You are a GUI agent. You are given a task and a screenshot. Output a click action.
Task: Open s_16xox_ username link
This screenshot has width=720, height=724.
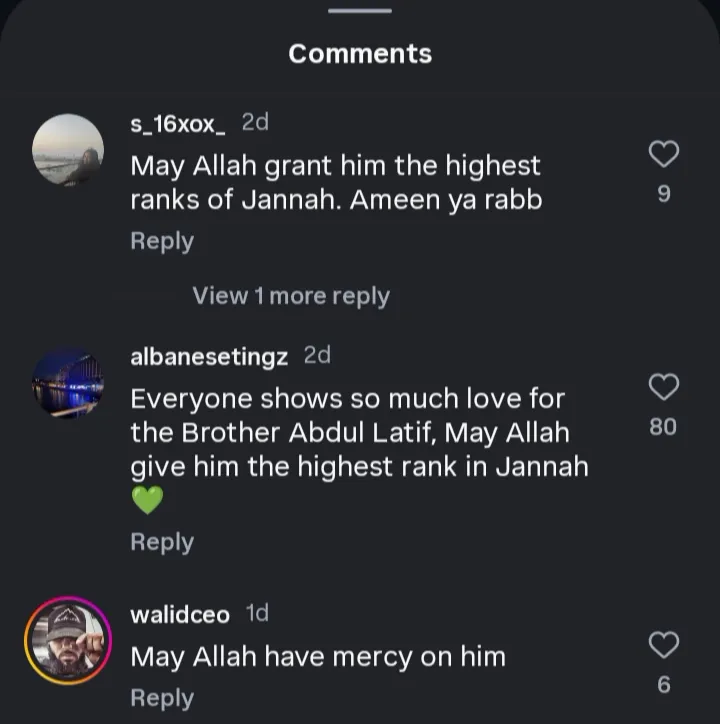tap(179, 123)
